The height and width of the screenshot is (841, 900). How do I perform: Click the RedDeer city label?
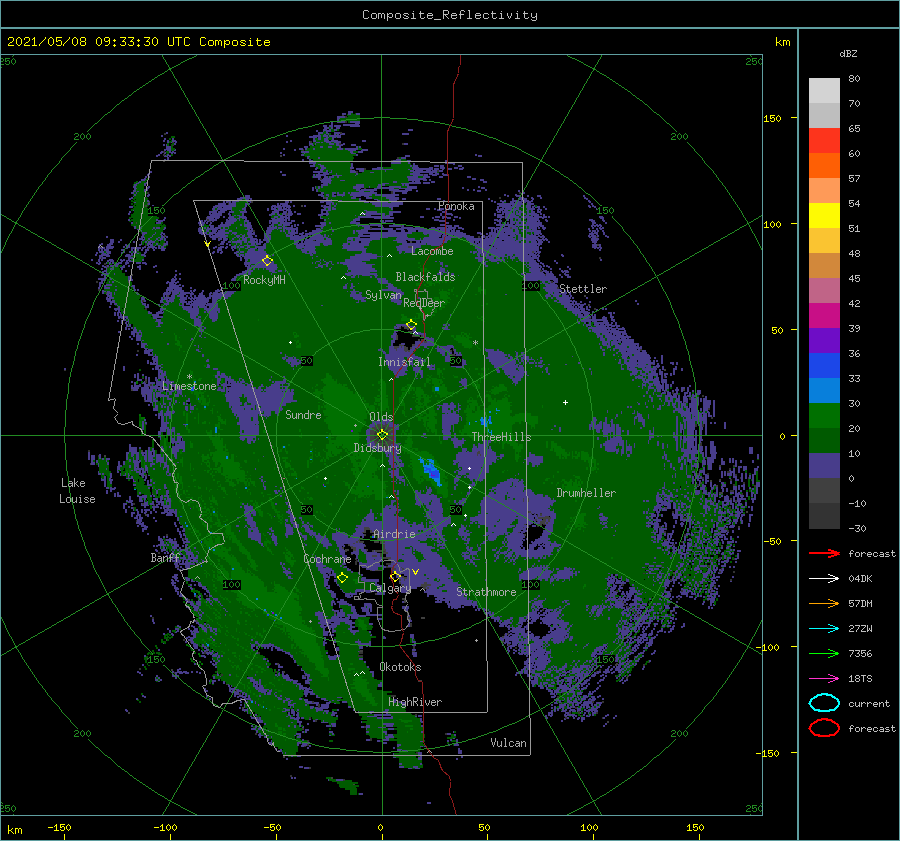click(x=424, y=303)
